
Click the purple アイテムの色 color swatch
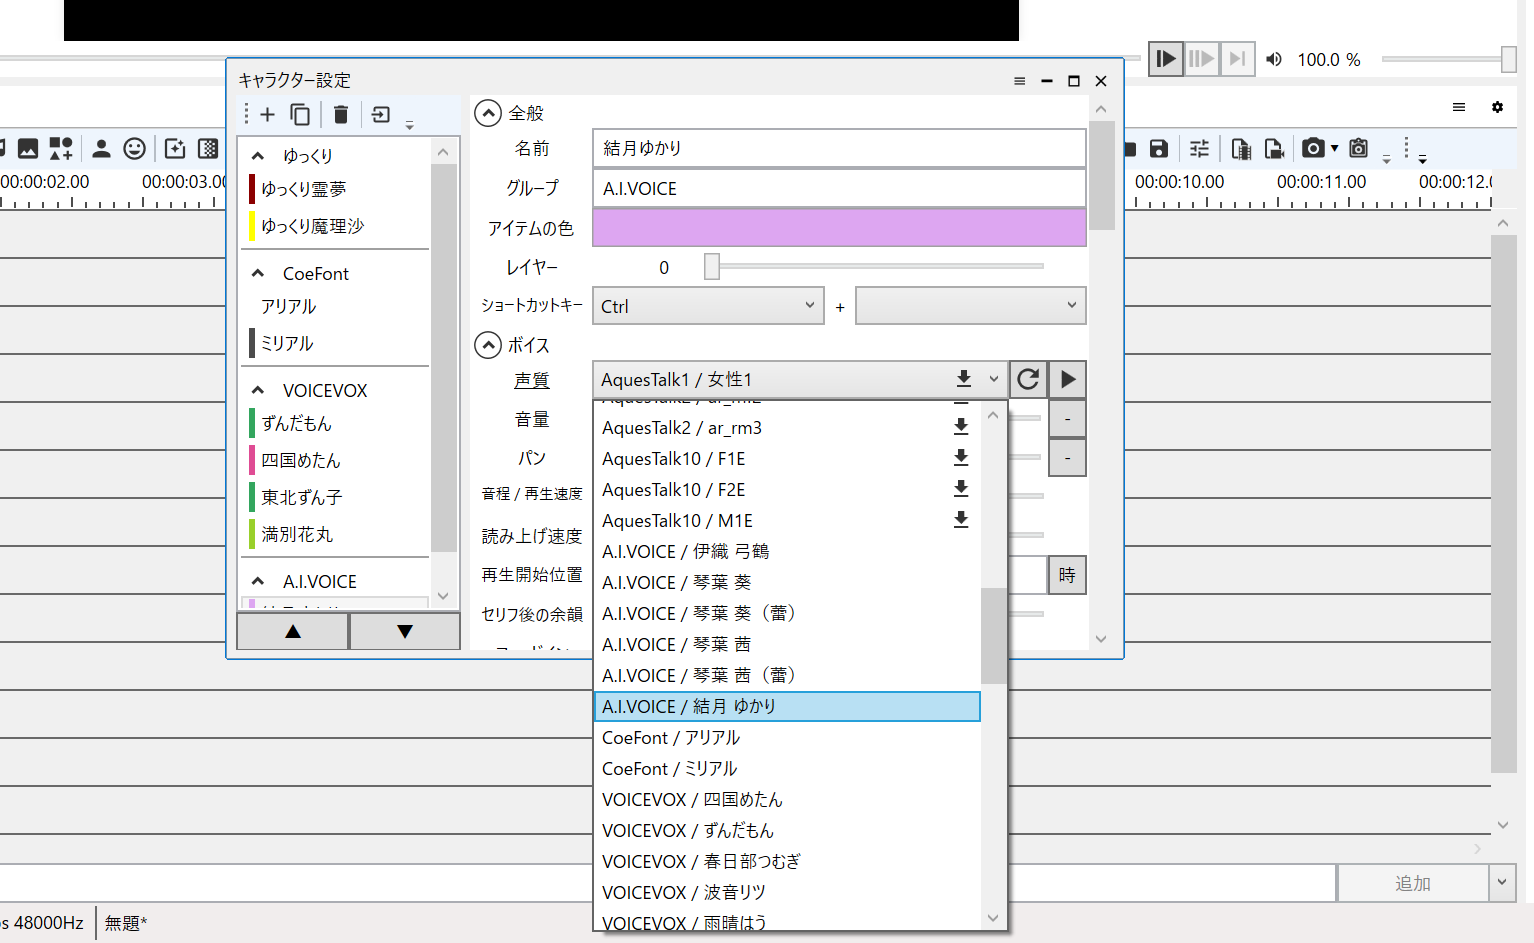tap(839, 228)
